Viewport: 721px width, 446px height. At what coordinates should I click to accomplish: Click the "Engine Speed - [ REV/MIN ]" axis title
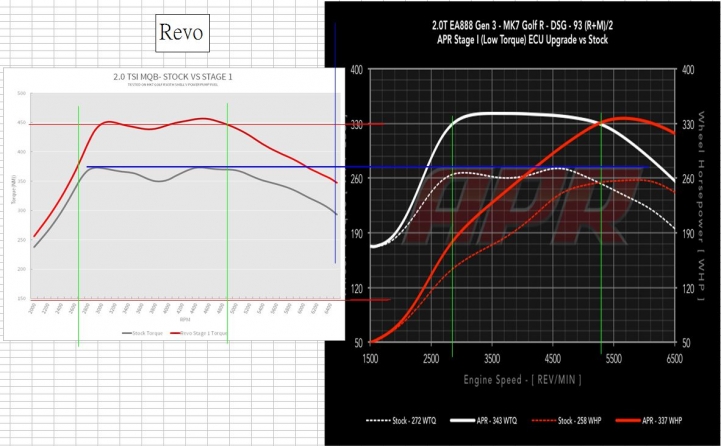pyautogui.click(x=522, y=380)
